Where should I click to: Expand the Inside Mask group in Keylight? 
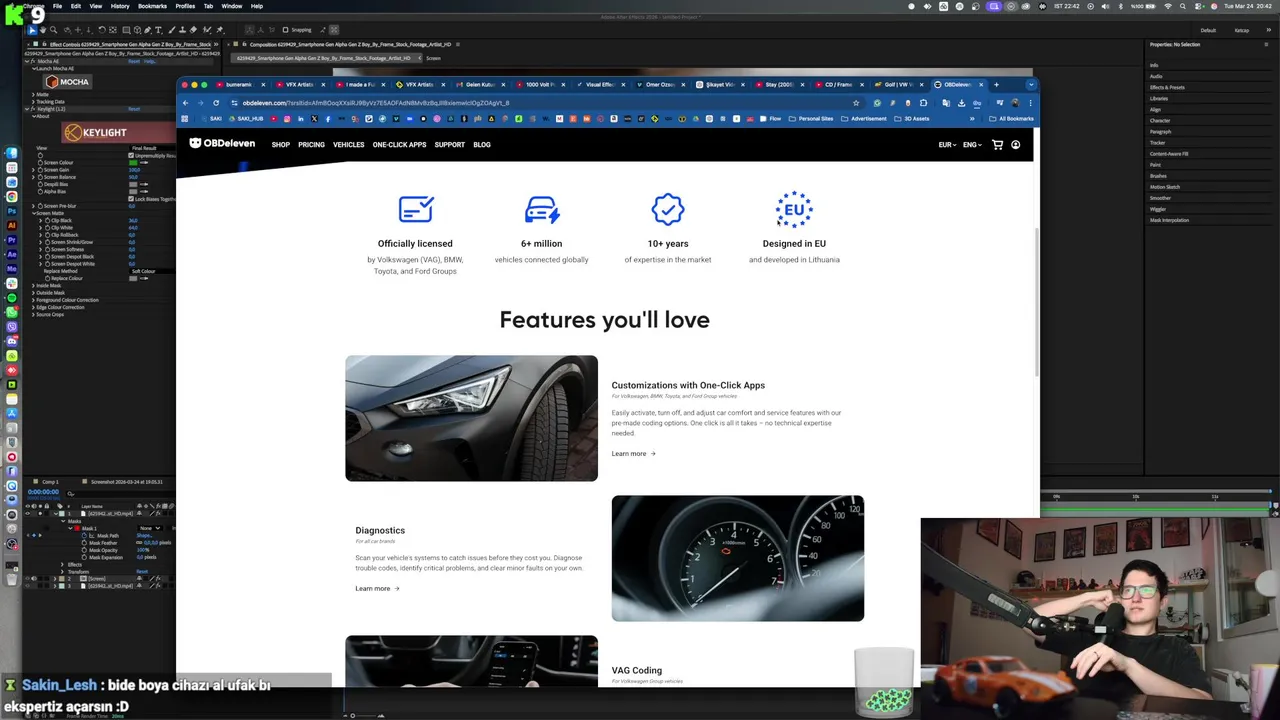tap(33, 286)
